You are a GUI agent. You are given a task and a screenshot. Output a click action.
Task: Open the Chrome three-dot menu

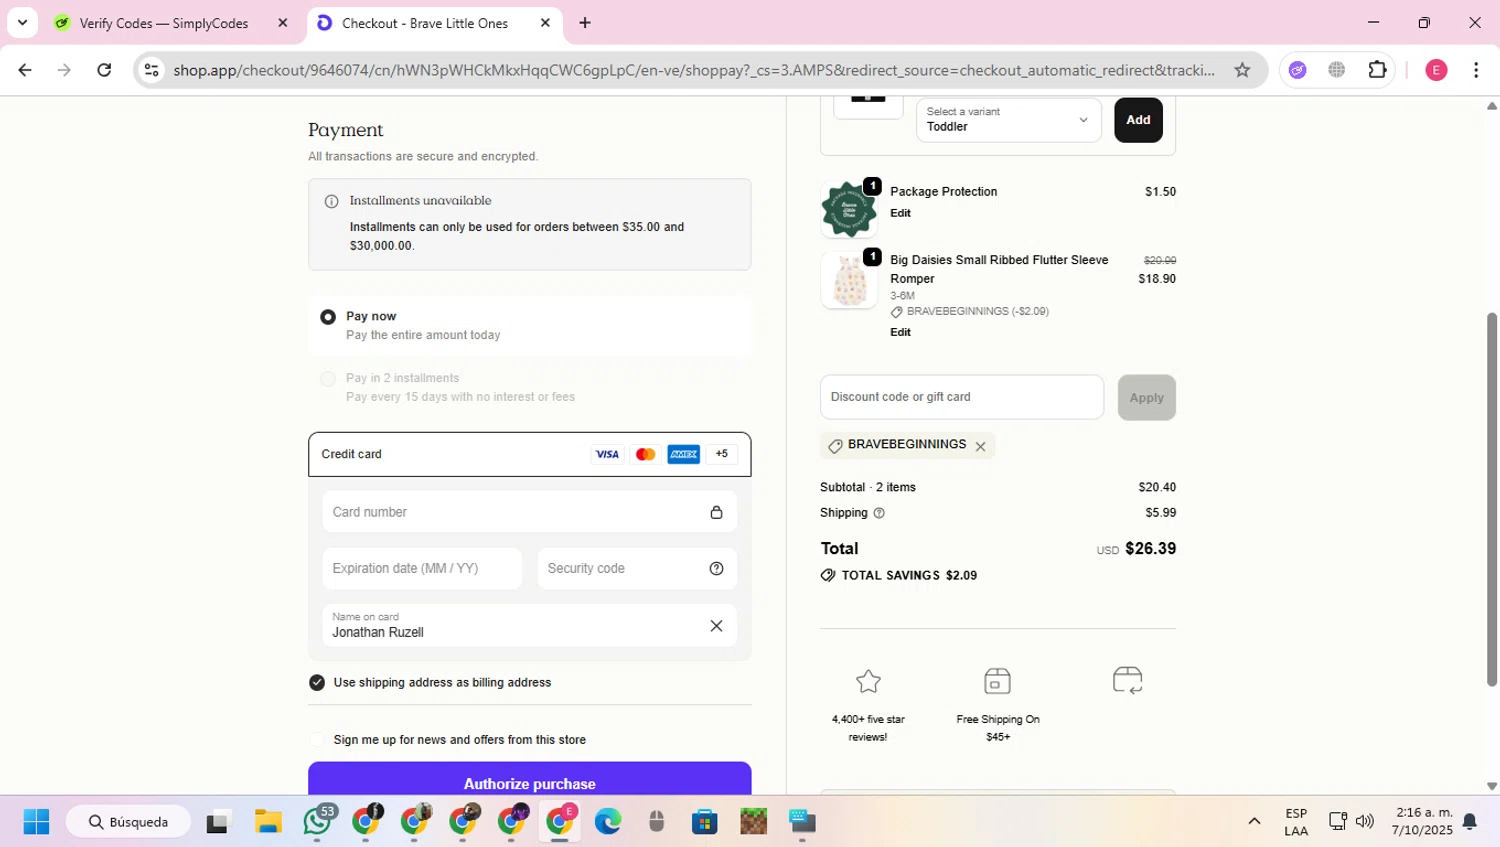1476,70
